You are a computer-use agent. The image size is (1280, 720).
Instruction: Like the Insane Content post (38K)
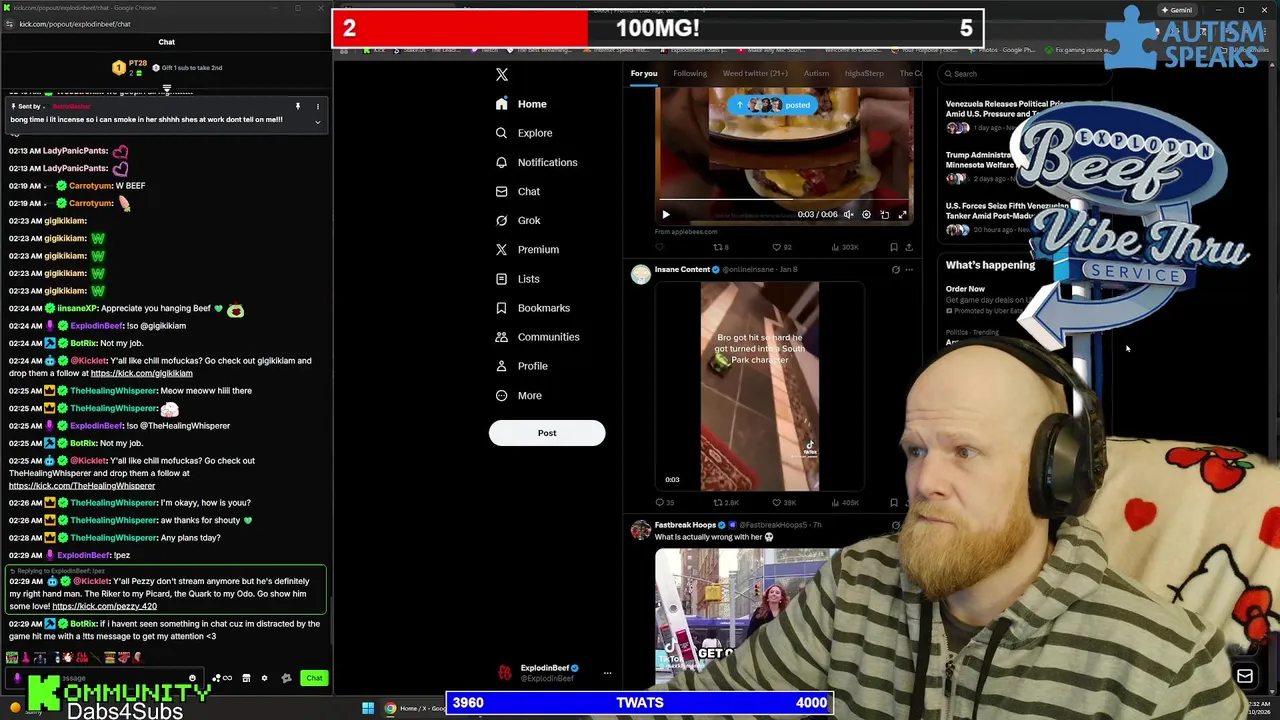pyautogui.click(x=783, y=502)
